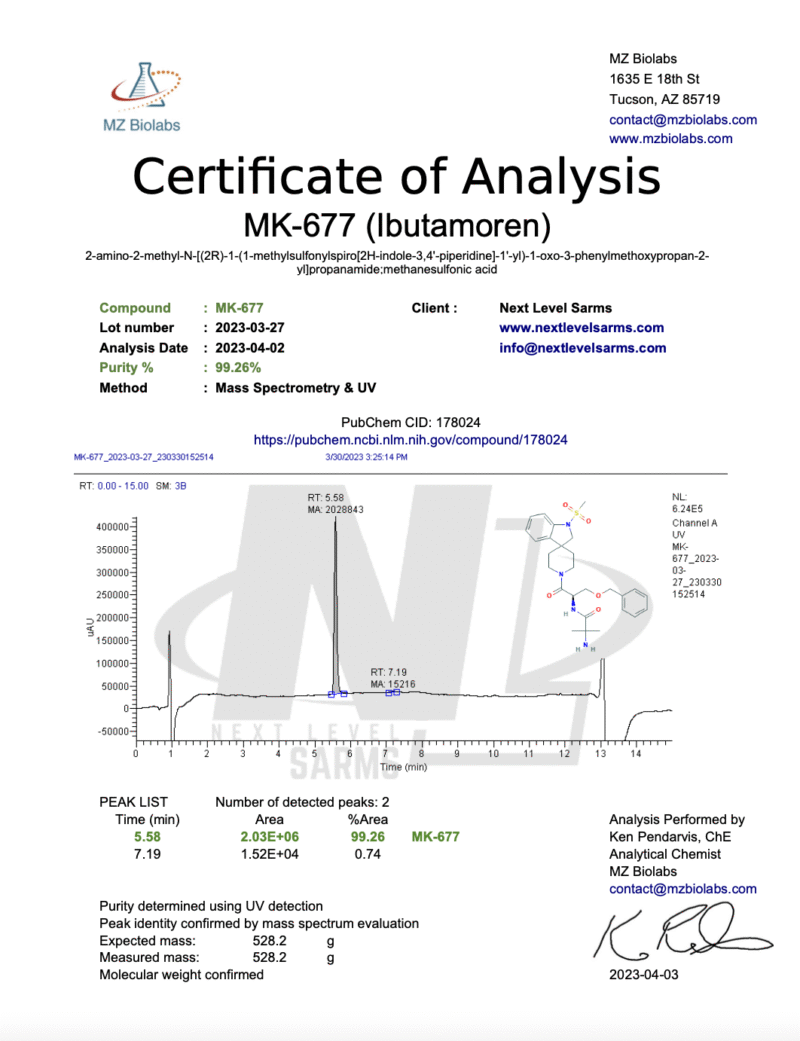Viewport: 800px width, 1041px height.
Task: Select the peak area value 2.03E+06
Action: coord(270,837)
